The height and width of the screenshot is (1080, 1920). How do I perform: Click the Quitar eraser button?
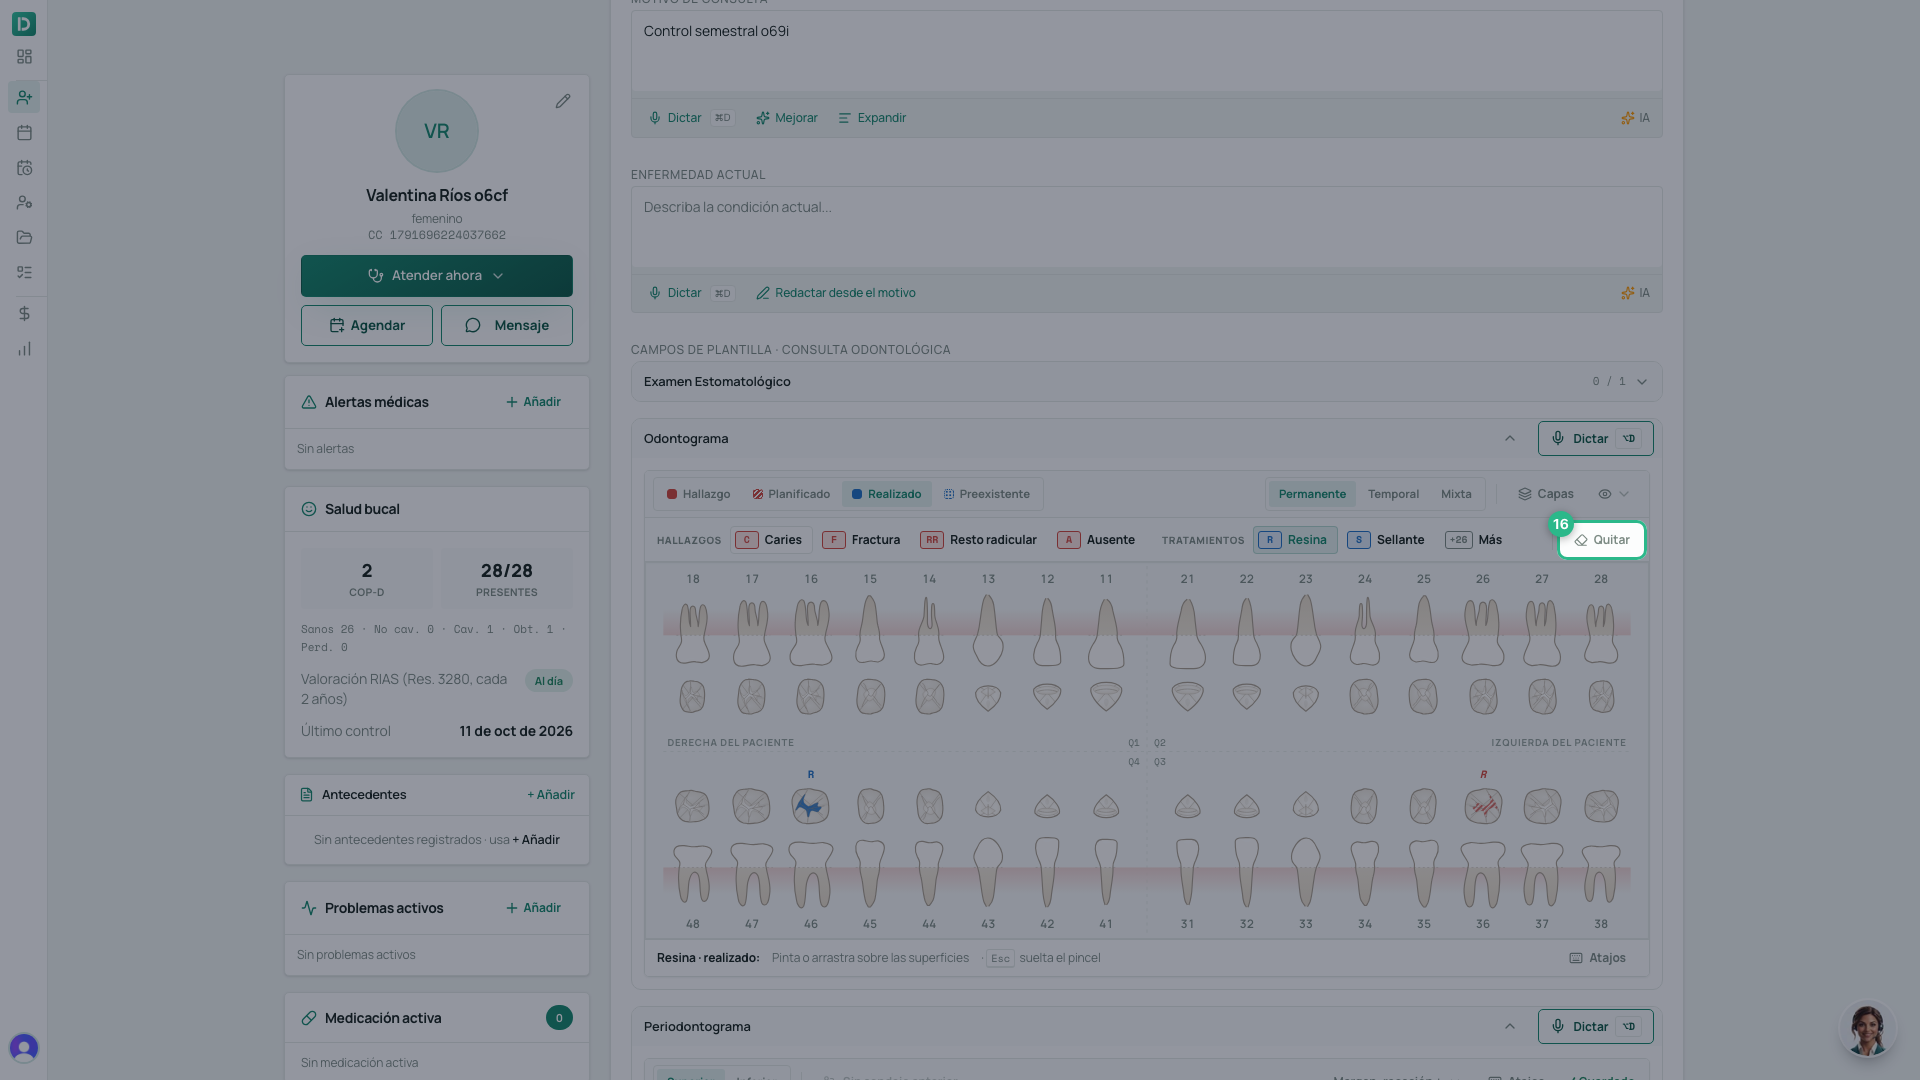1602,540
